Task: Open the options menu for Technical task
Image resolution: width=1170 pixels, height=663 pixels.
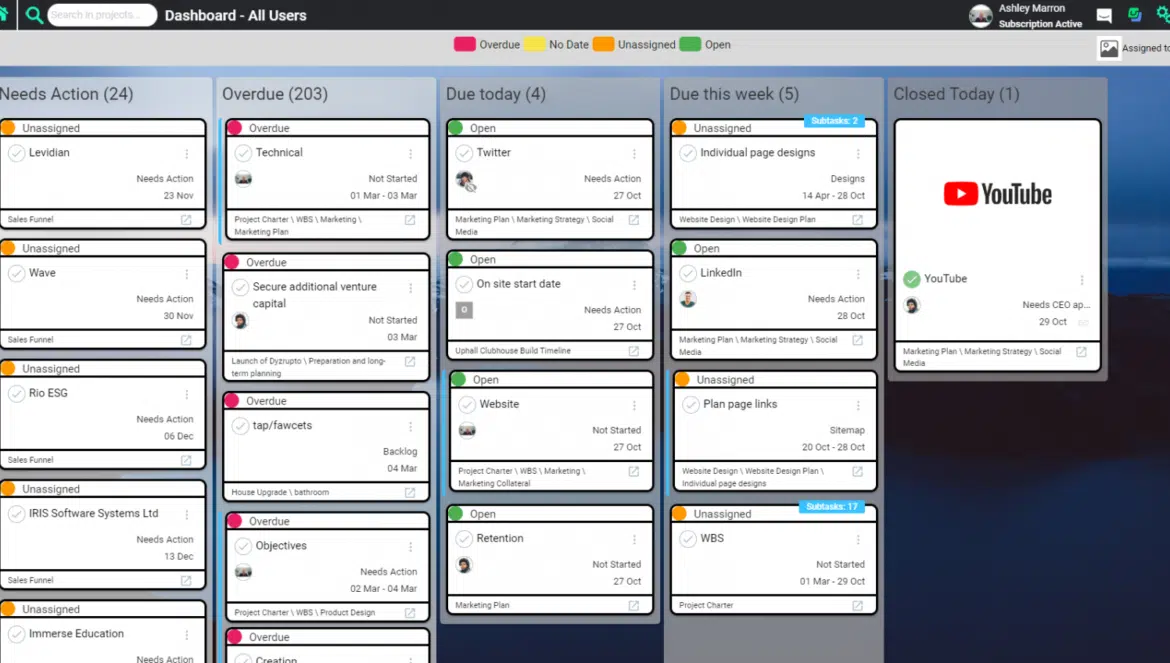Action: [x=410, y=154]
